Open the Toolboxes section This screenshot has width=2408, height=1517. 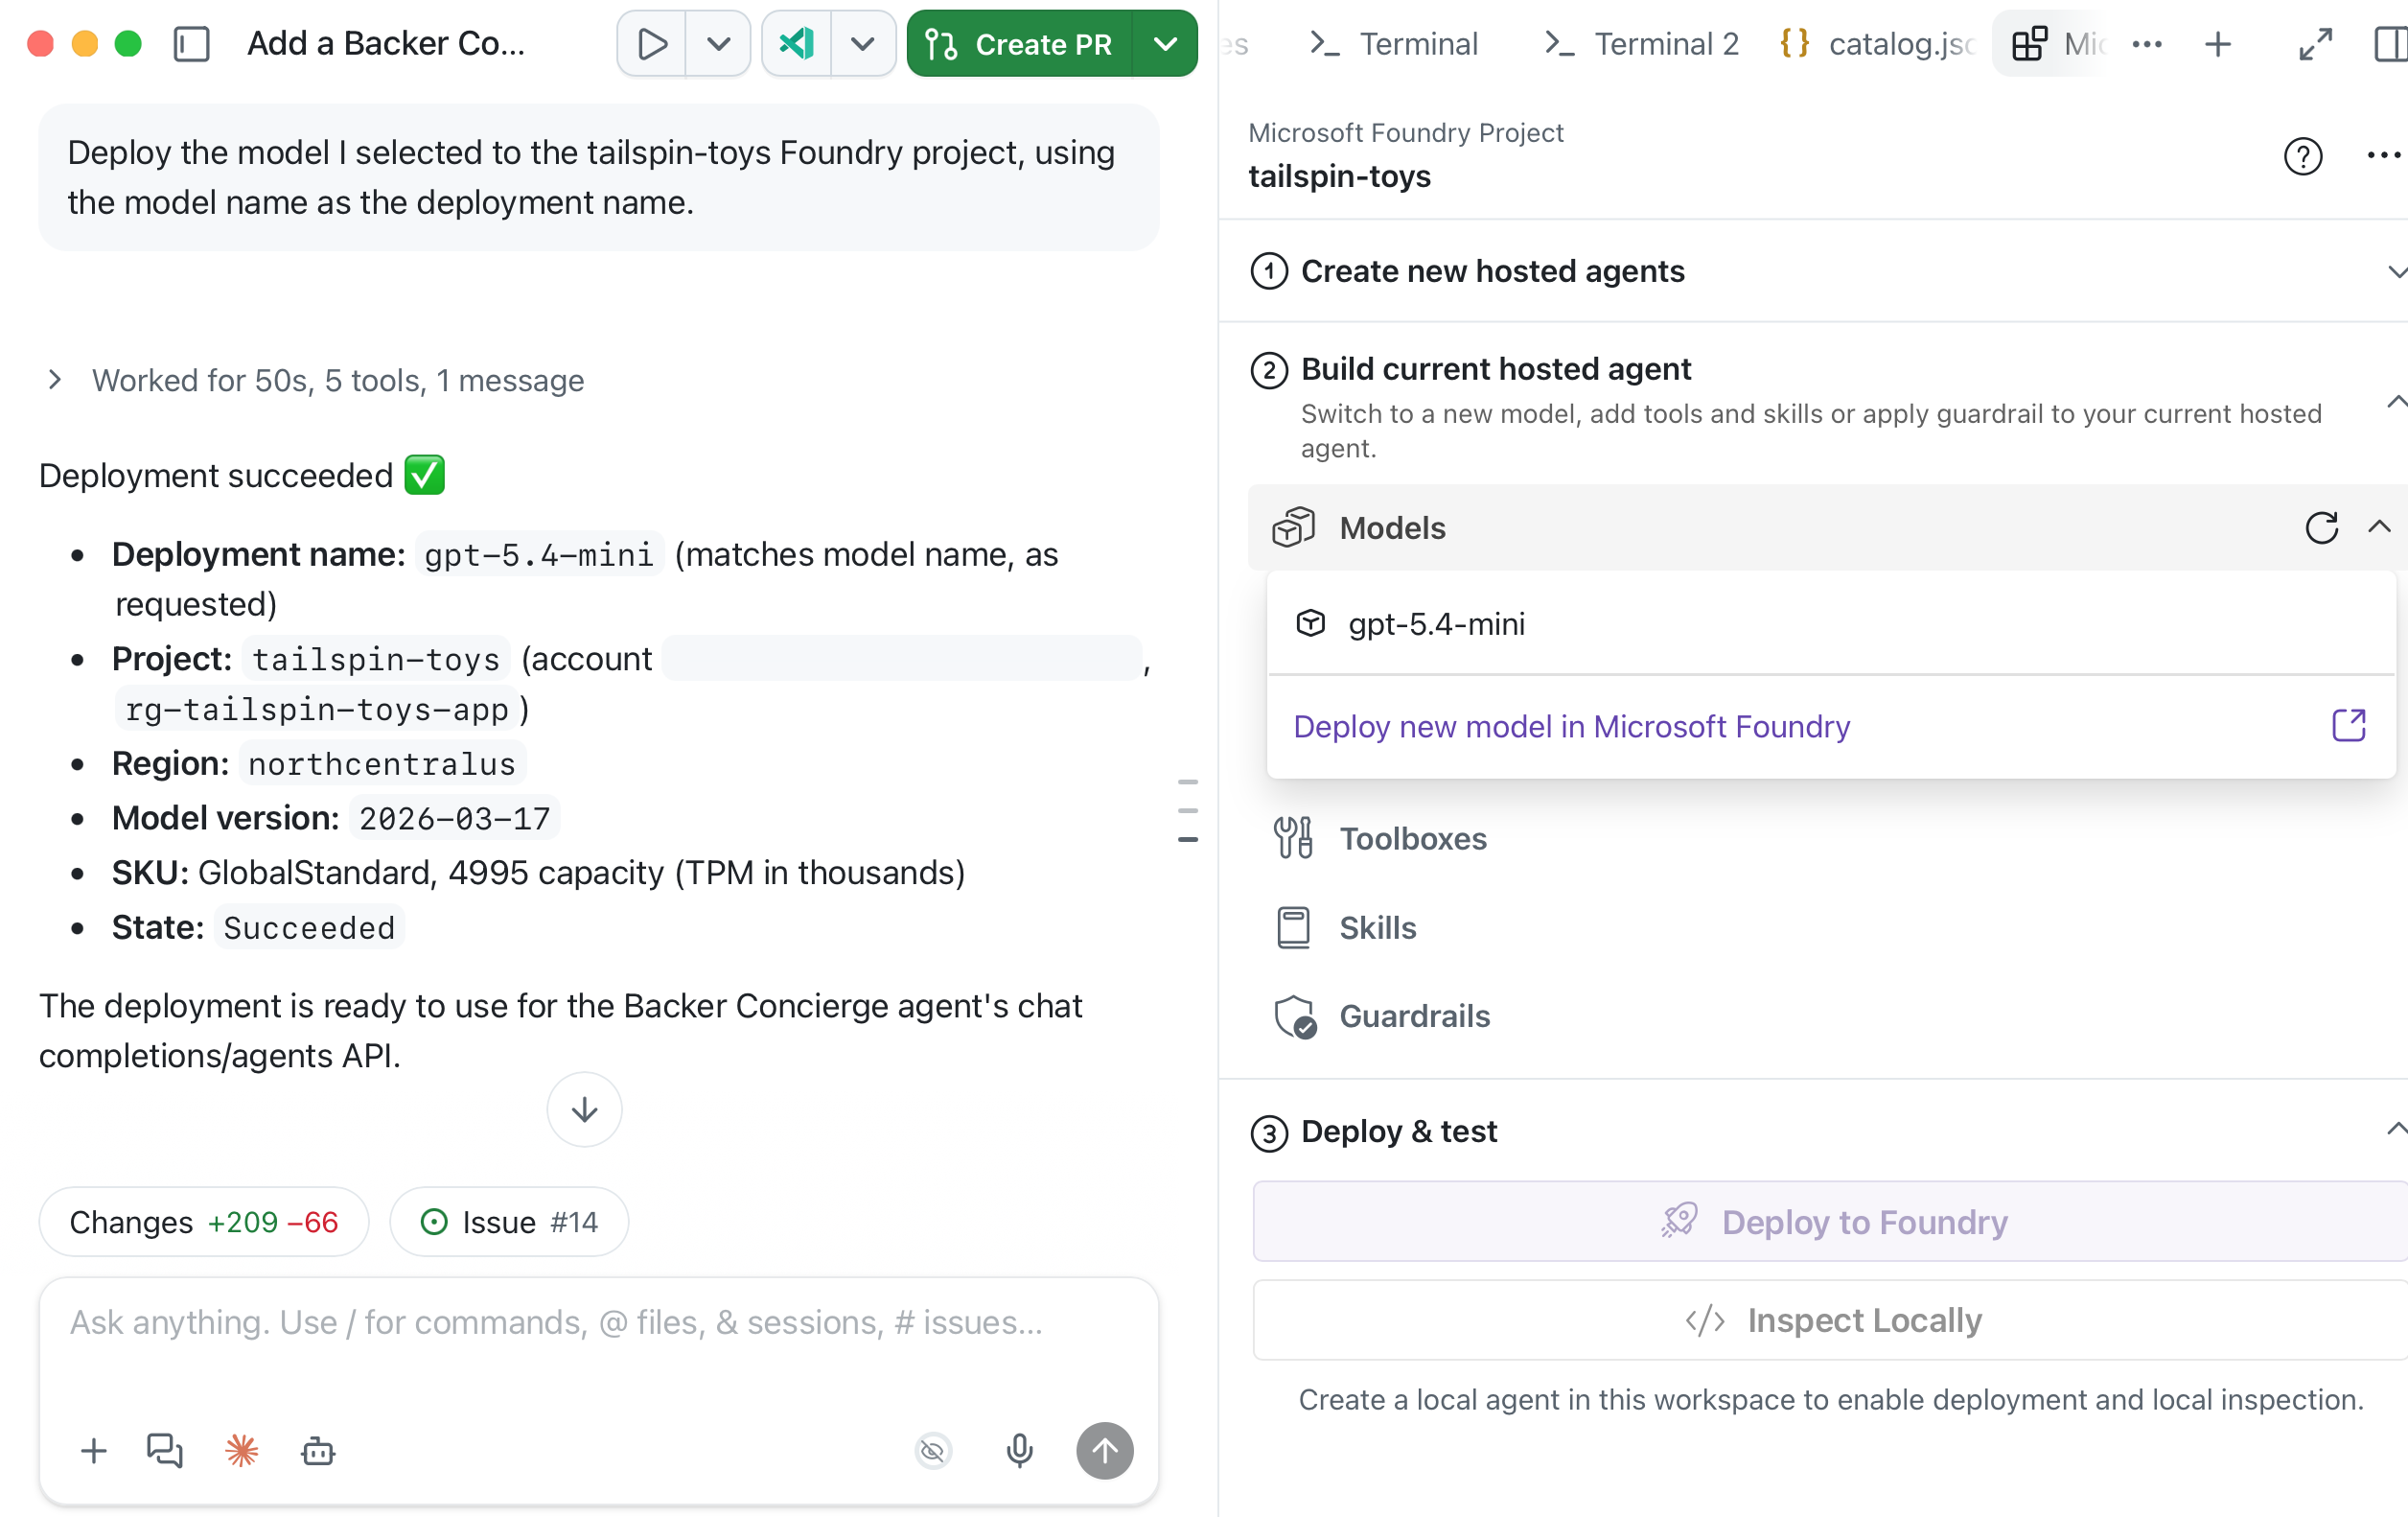[1413, 838]
